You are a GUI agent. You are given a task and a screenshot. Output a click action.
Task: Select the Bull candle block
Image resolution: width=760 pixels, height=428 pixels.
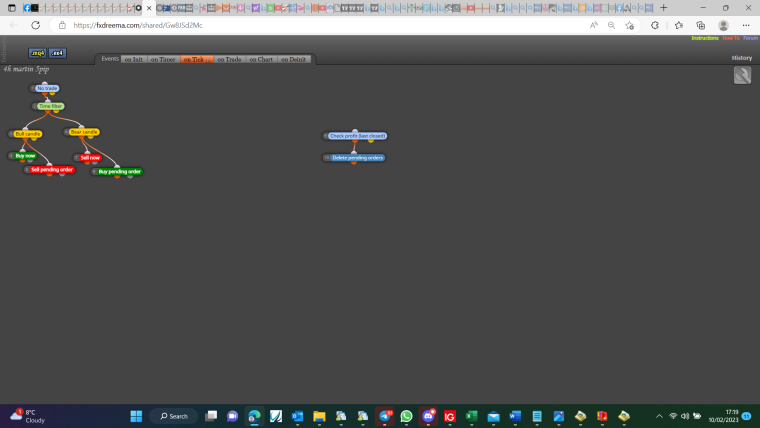(x=28, y=134)
